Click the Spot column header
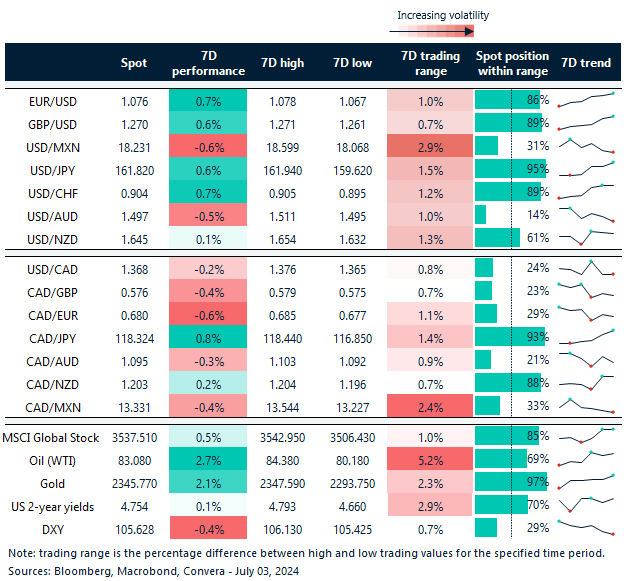This screenshot has width=626, height=581. click(134, 63)
